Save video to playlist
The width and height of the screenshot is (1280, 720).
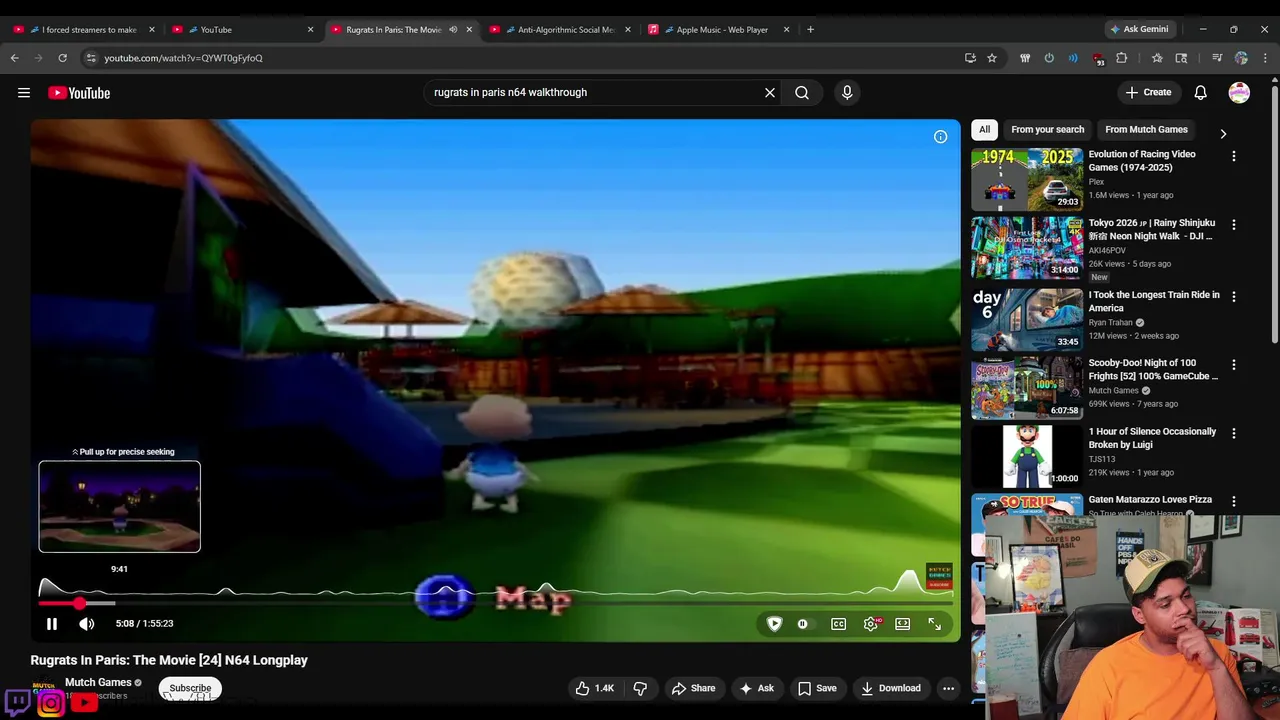click(817, 688)
